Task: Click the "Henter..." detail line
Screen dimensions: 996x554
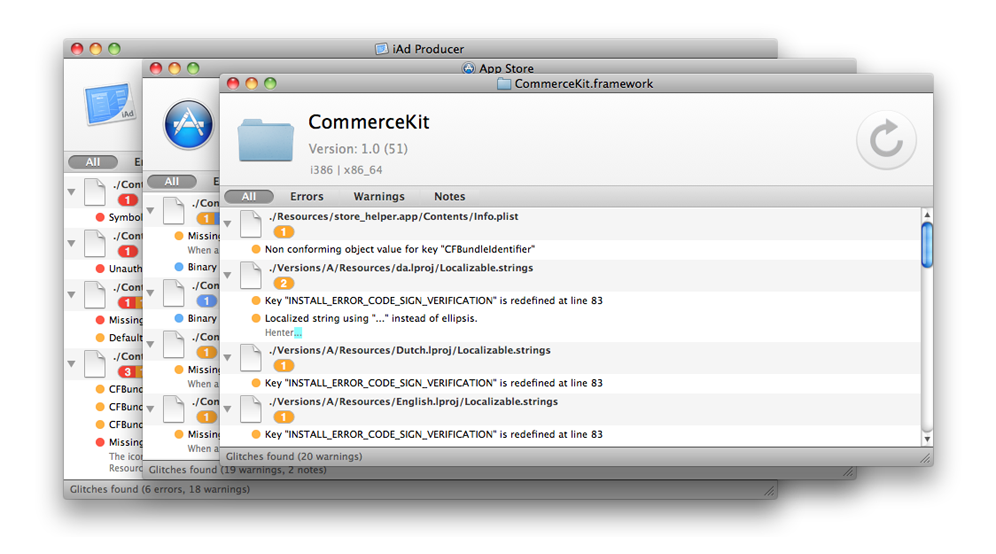Action: click(x=283, y=332)
